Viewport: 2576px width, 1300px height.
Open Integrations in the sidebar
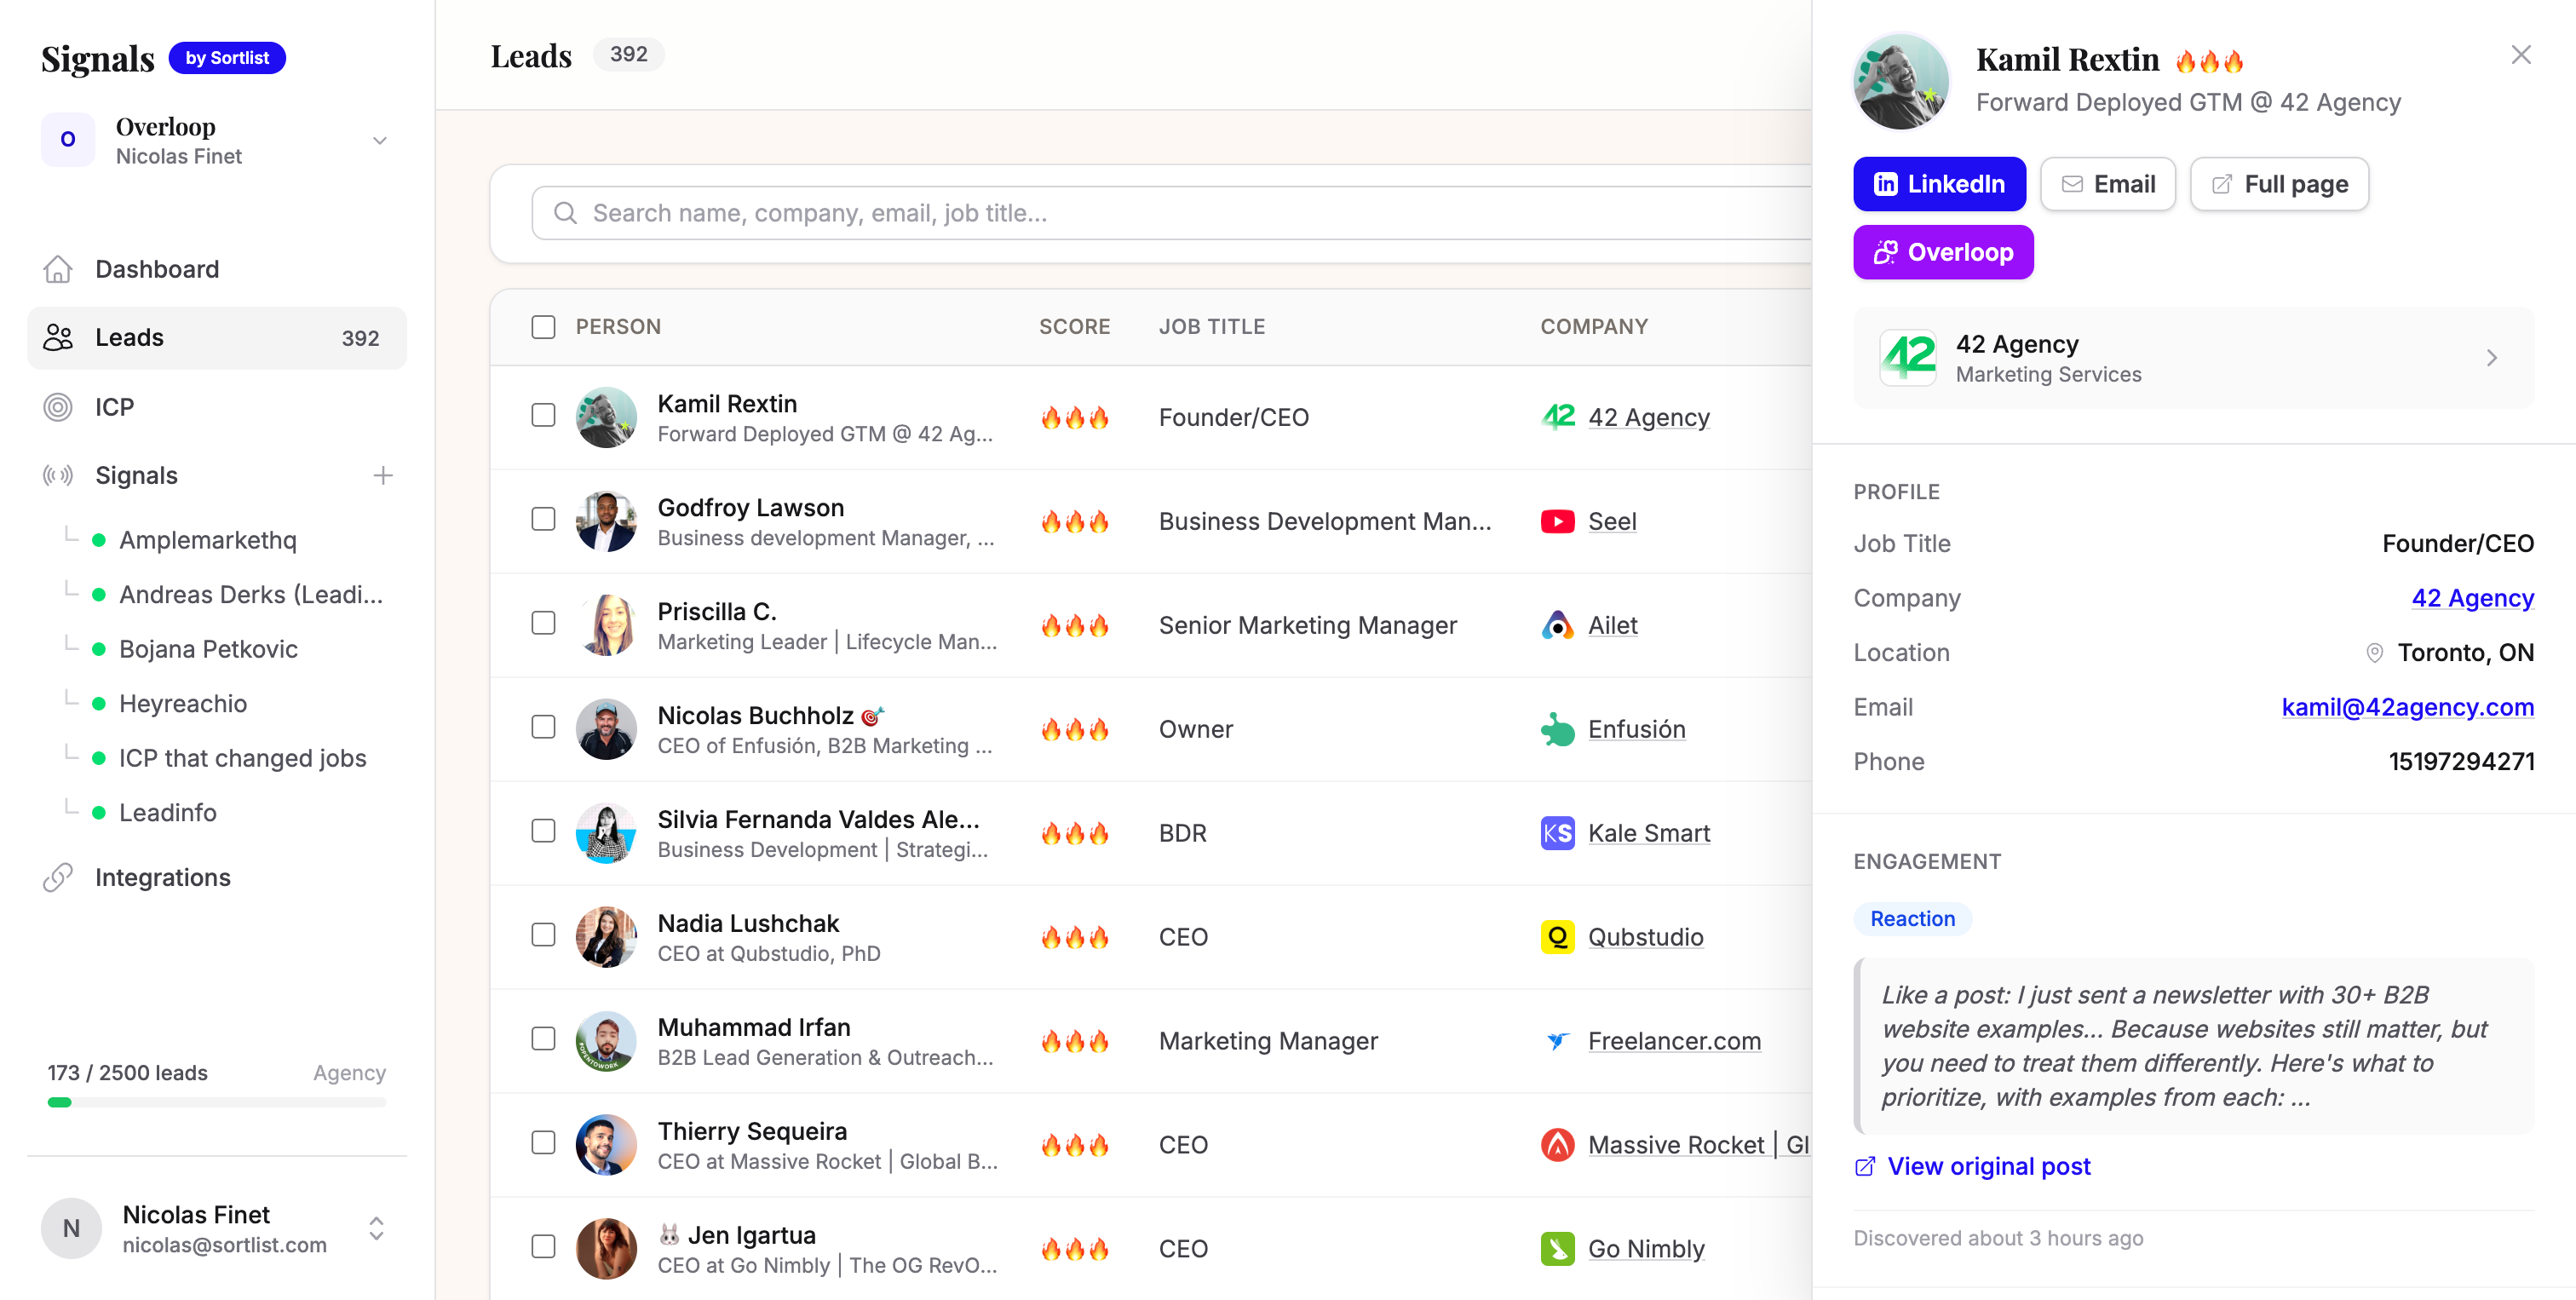pyautogui.click(x=217, y=877)
